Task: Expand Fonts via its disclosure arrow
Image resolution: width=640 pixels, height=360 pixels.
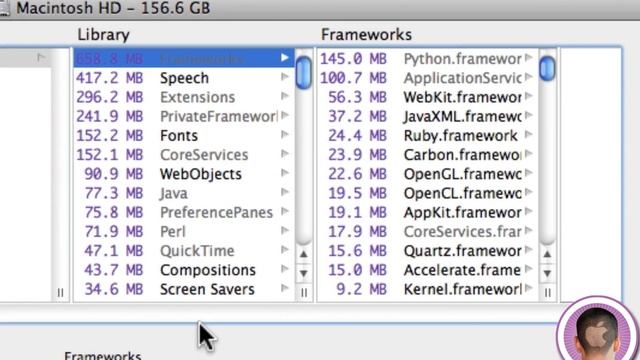Action: tap(285, 134)
